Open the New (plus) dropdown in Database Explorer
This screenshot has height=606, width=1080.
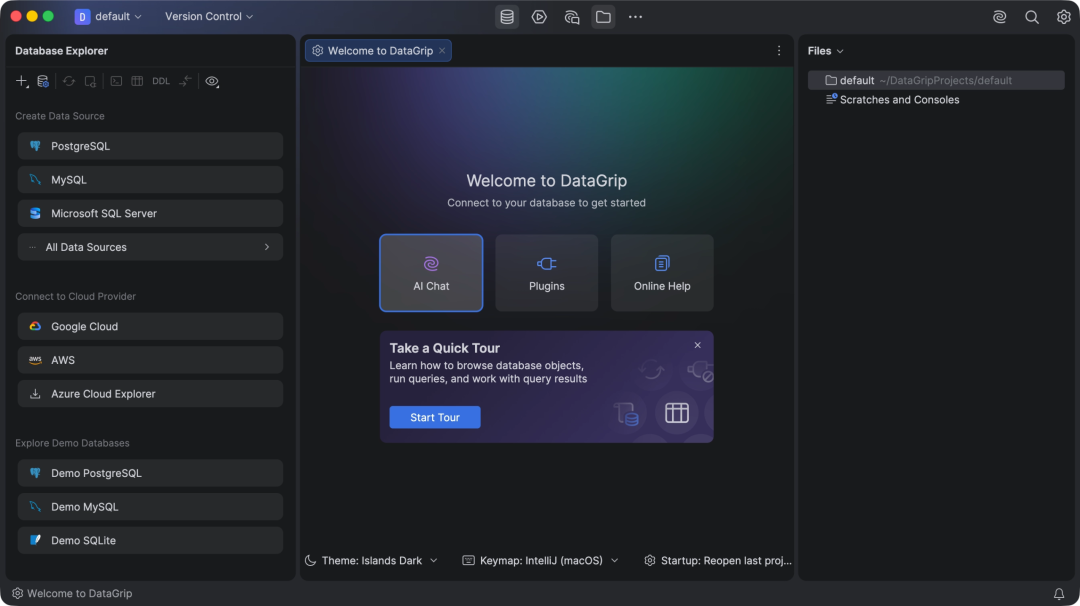pos(21,81)
